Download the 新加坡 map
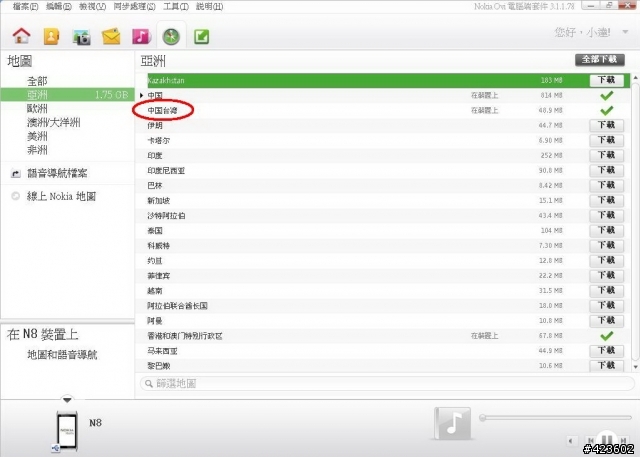This screenshot has width=640, height=457. pos(607,200)
